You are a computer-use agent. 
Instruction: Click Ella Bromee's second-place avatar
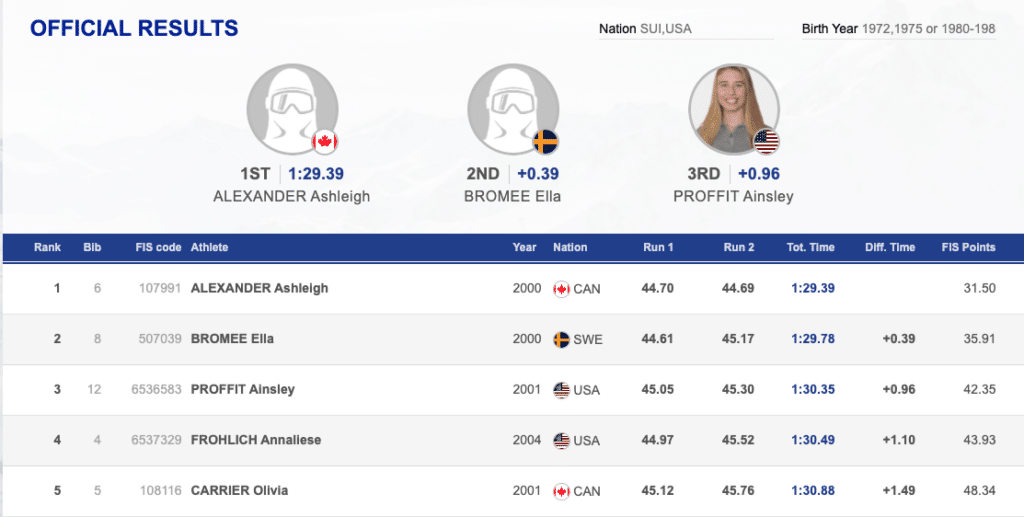pyautogui.click(x=513, y=109)
